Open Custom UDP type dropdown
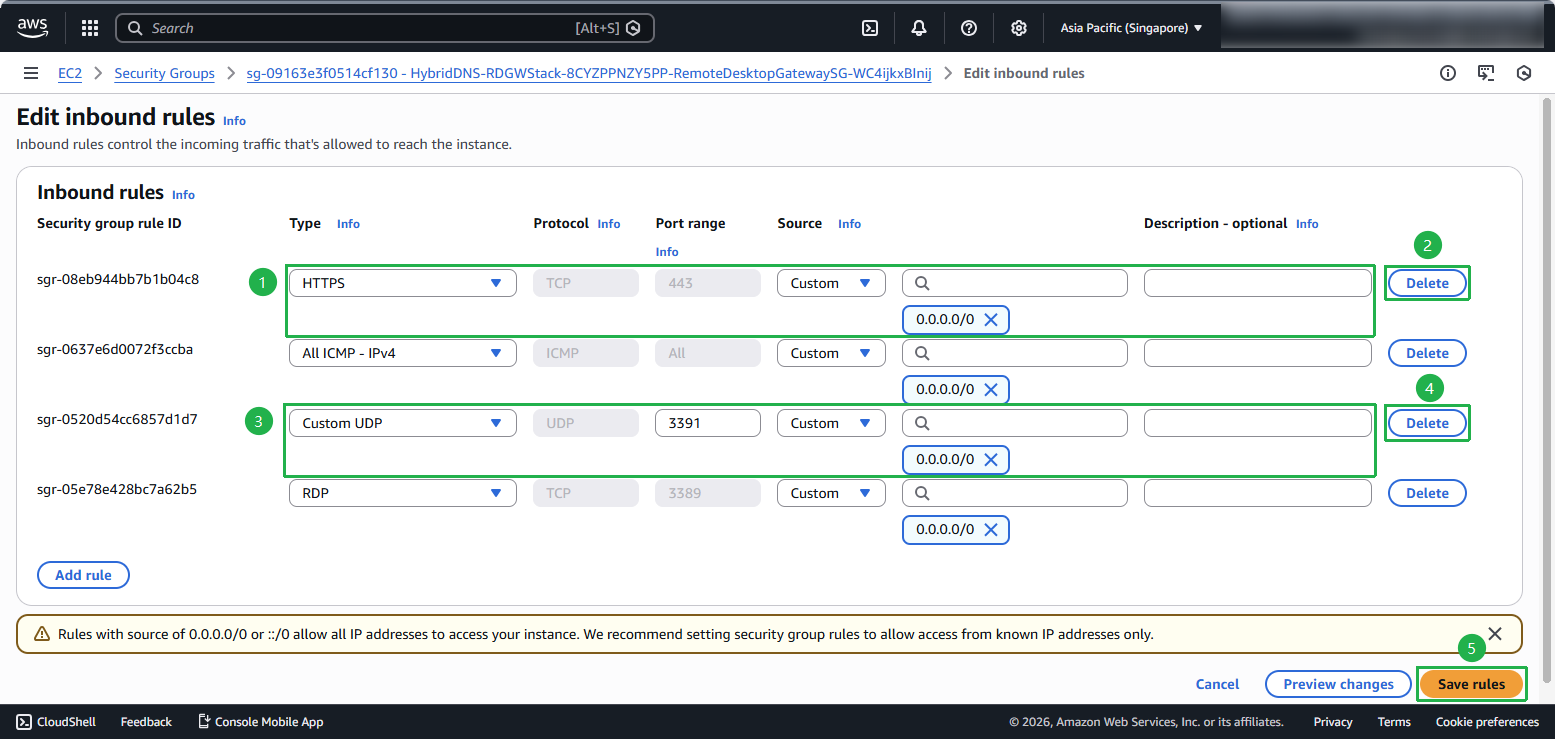1555x739 pixels. [402, 423]
